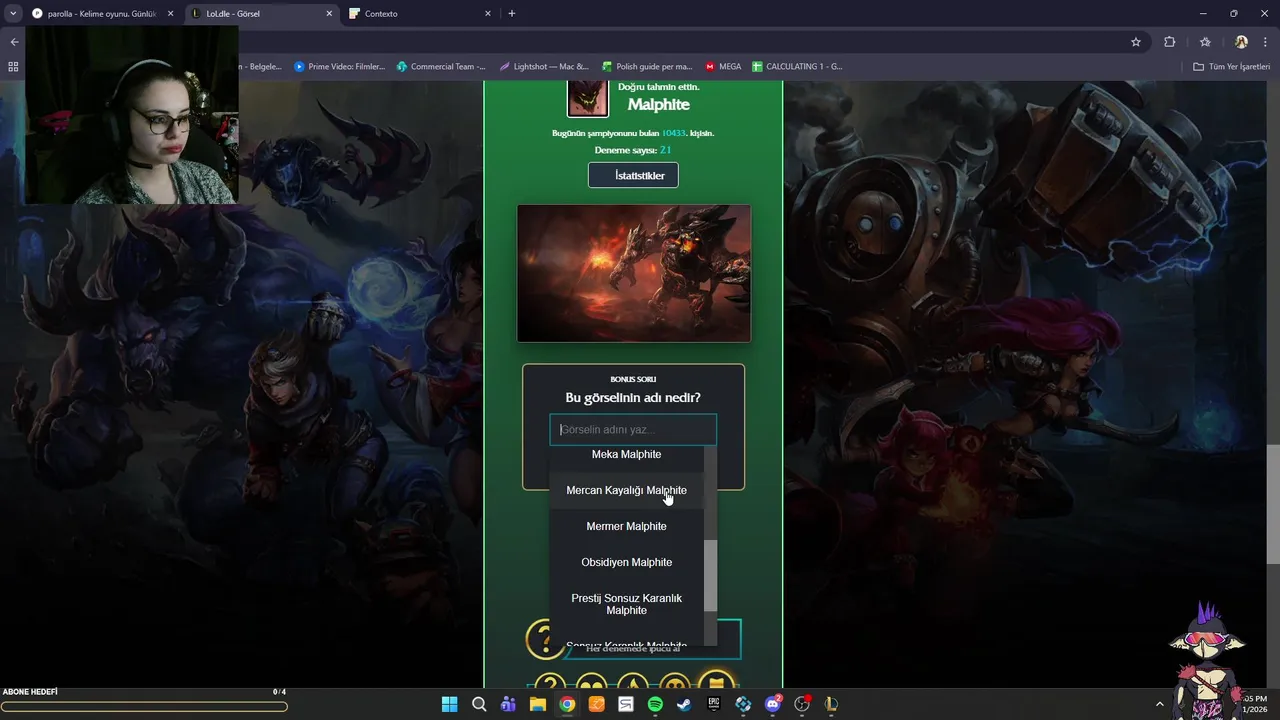Click the large question mark hint icon
Viewport: 1280px width, 720px height.
pyautogui.click(x=545, y=639)
